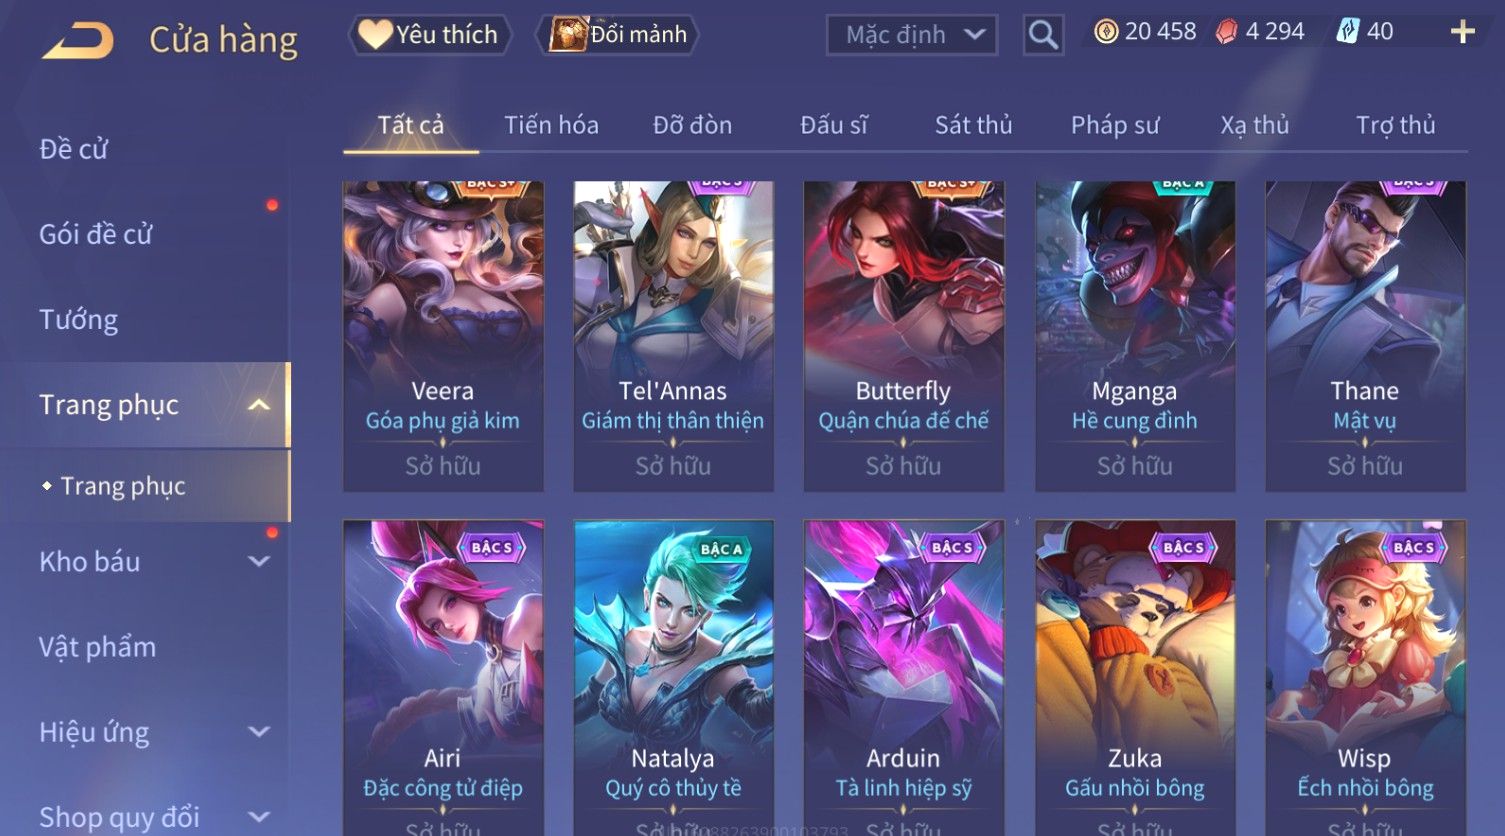Screen dimensions: 1505x836
Task: Select the Tiến hóa tab
Action: [x=551, y=125]
